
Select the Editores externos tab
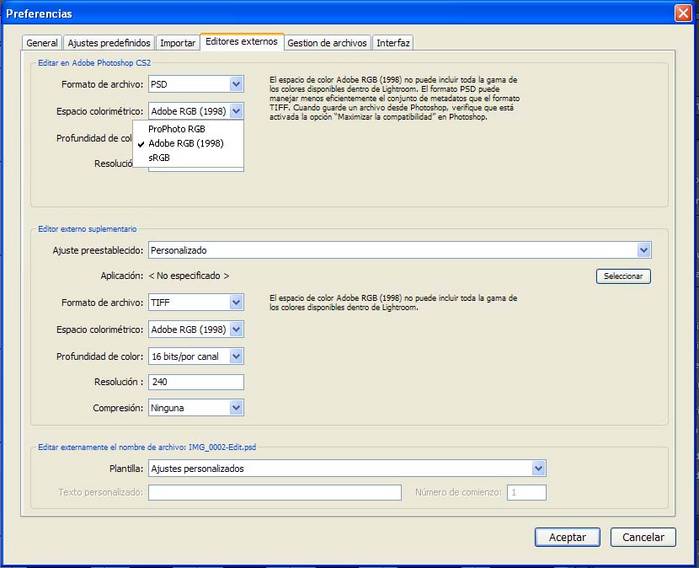[242, 42]
